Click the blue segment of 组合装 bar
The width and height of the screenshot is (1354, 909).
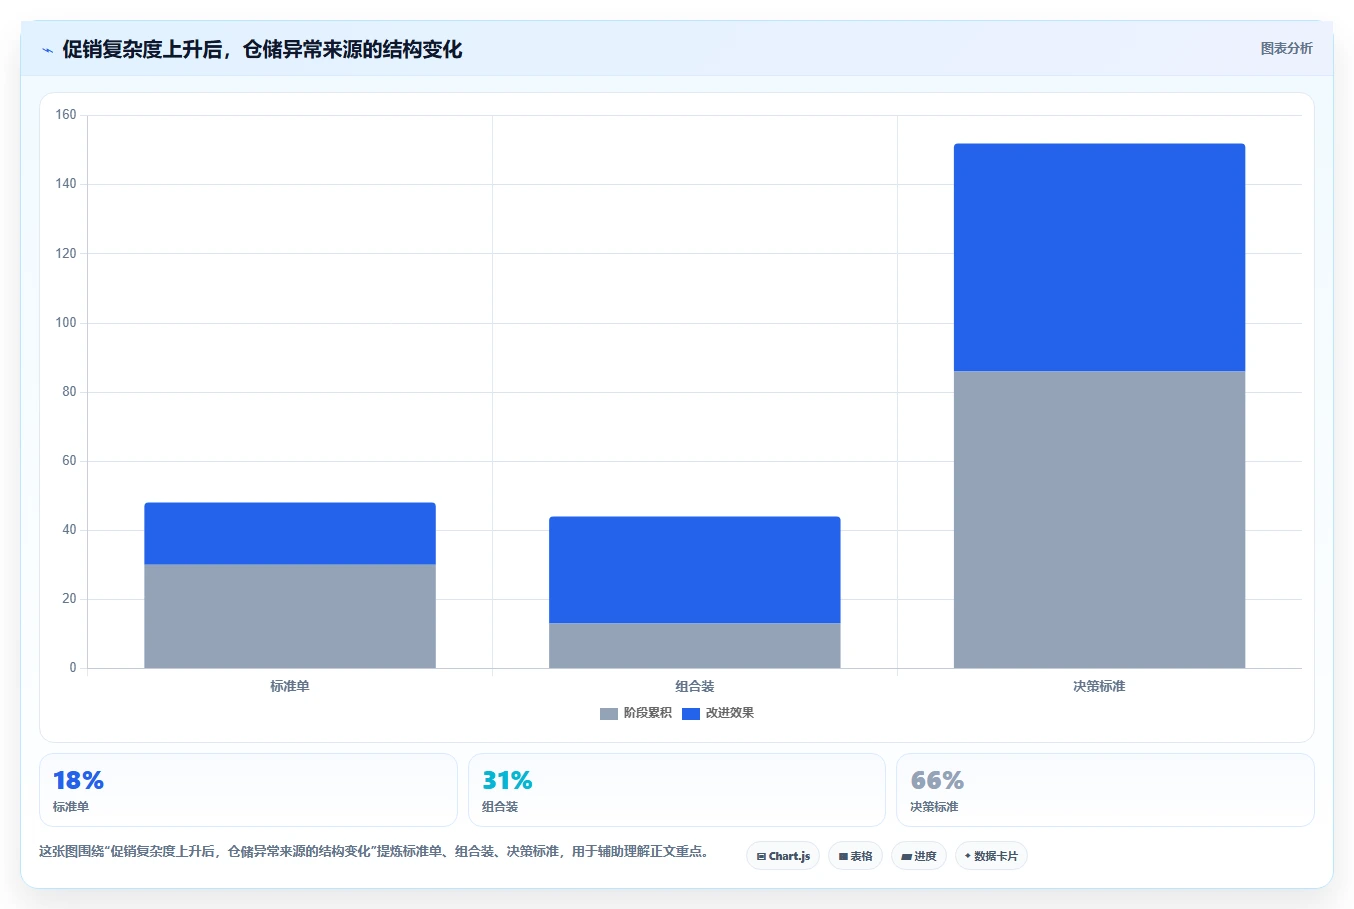[x=695, y=570]
